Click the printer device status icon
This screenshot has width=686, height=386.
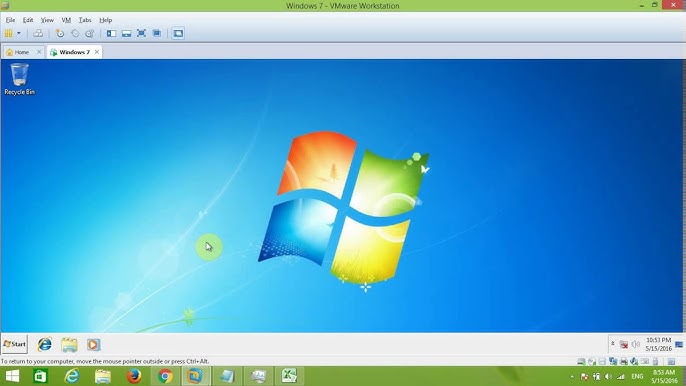click(624, 361)
